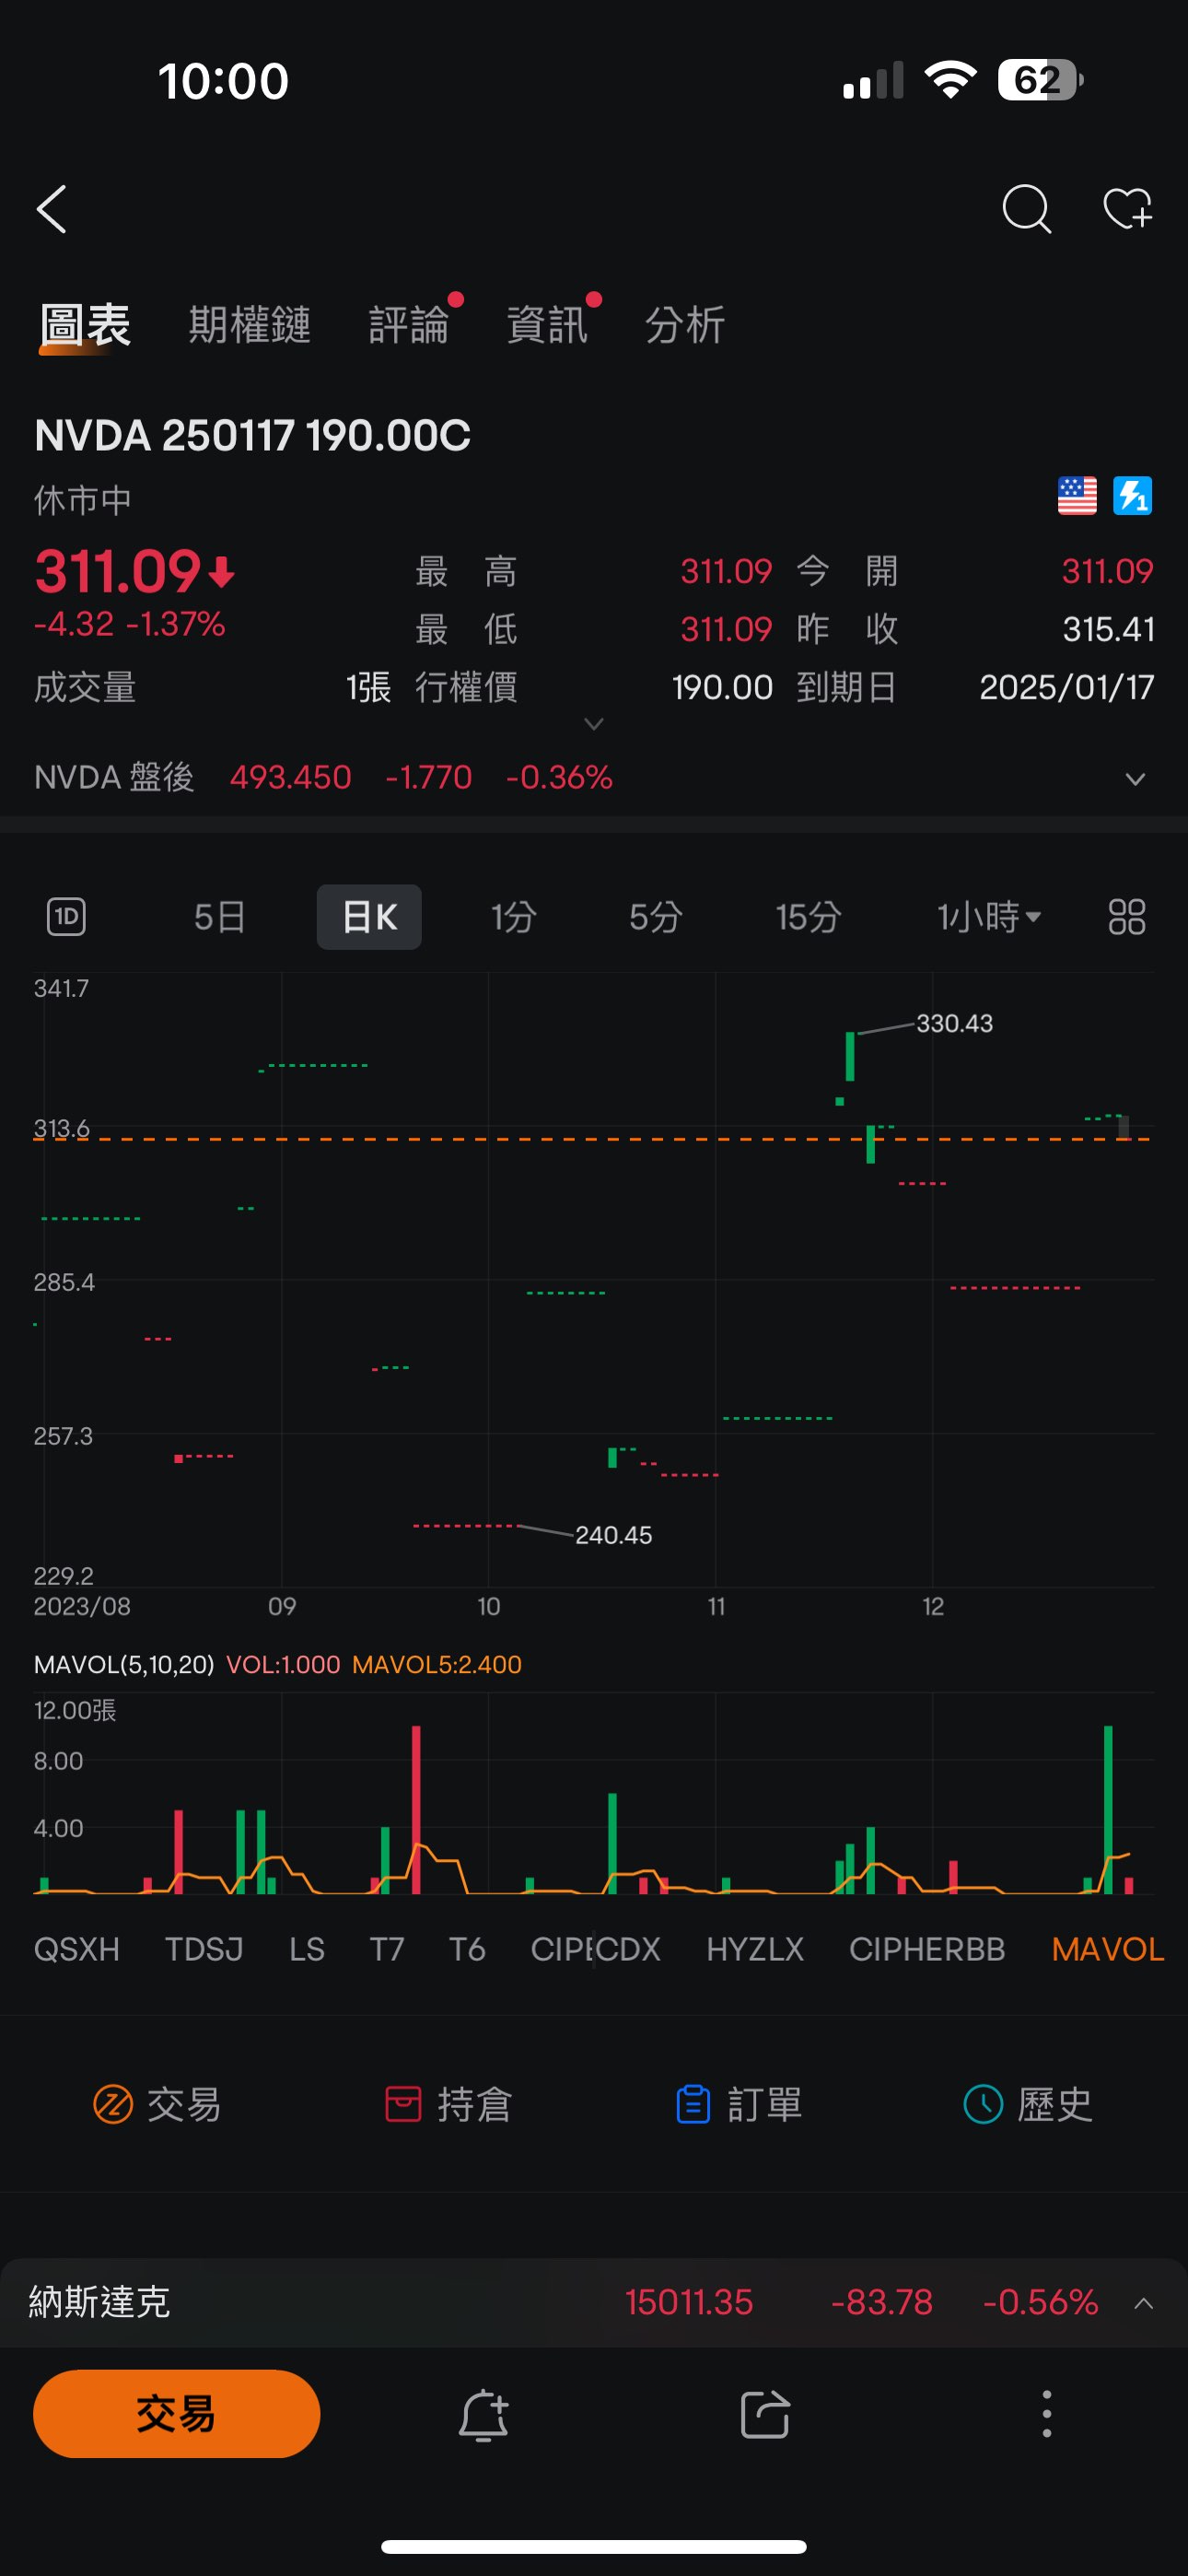Switch to the 資訊 tab
The image size is (1188, 2576).
[x=547, y=325]
